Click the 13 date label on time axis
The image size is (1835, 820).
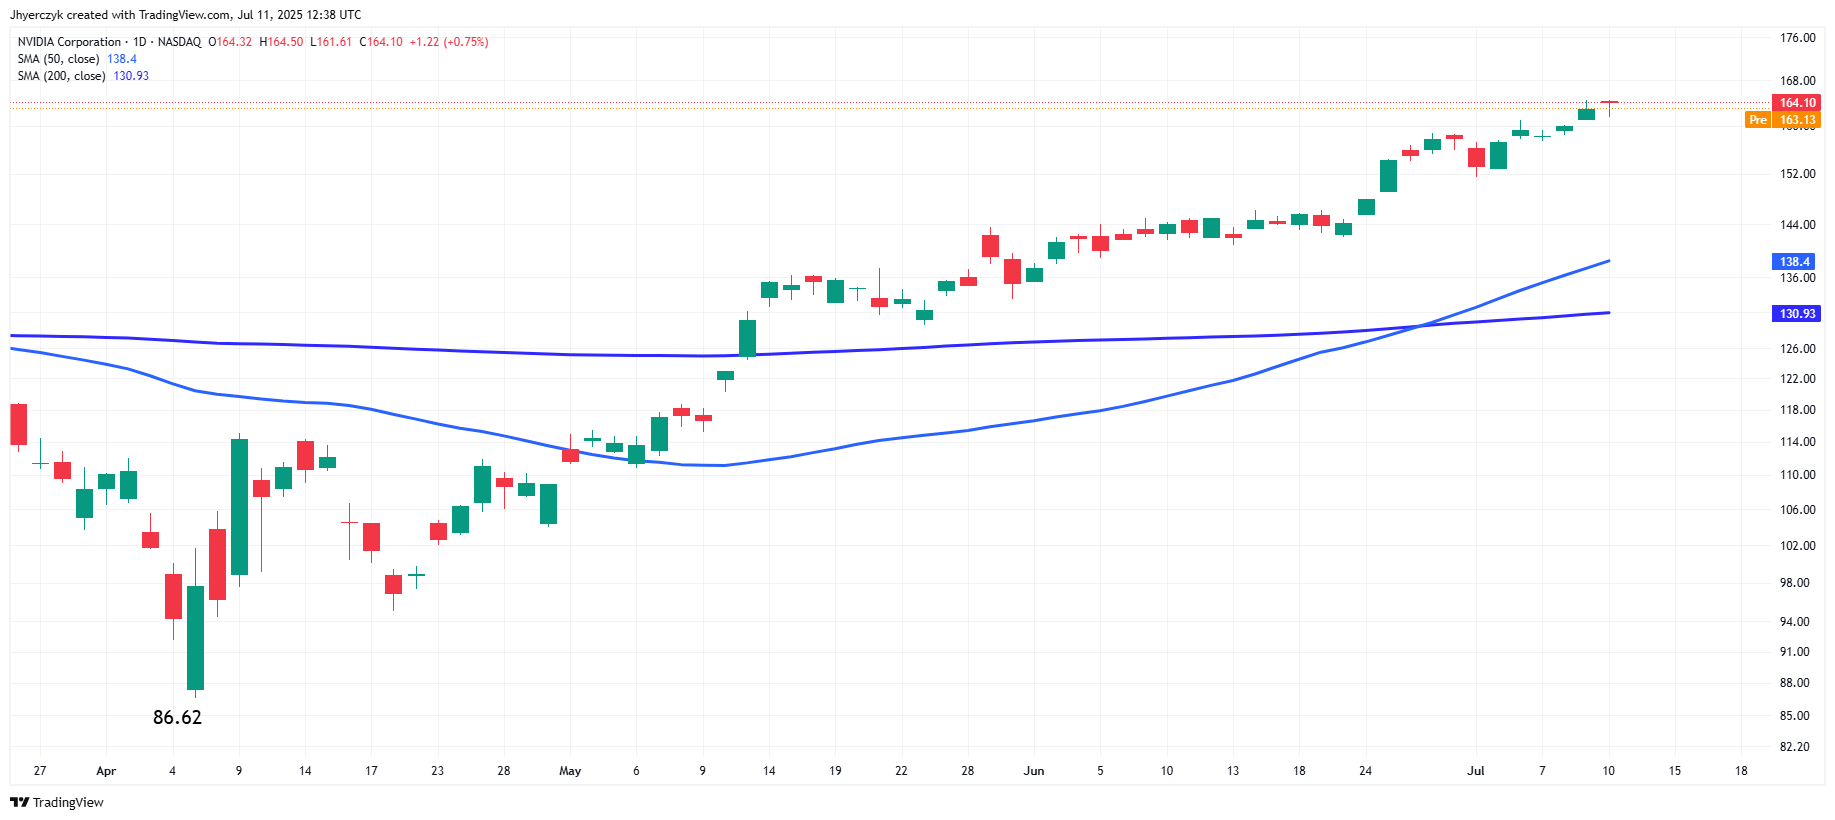[1233, 771]
